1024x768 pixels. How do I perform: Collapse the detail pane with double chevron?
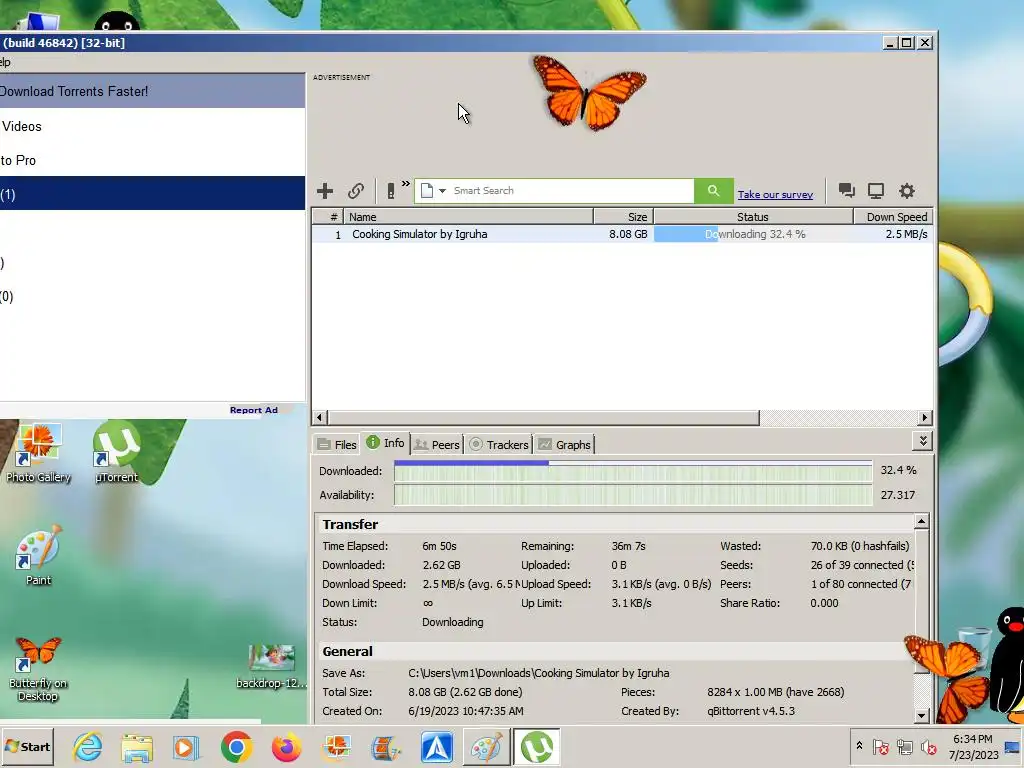click(x=923, y=441)
